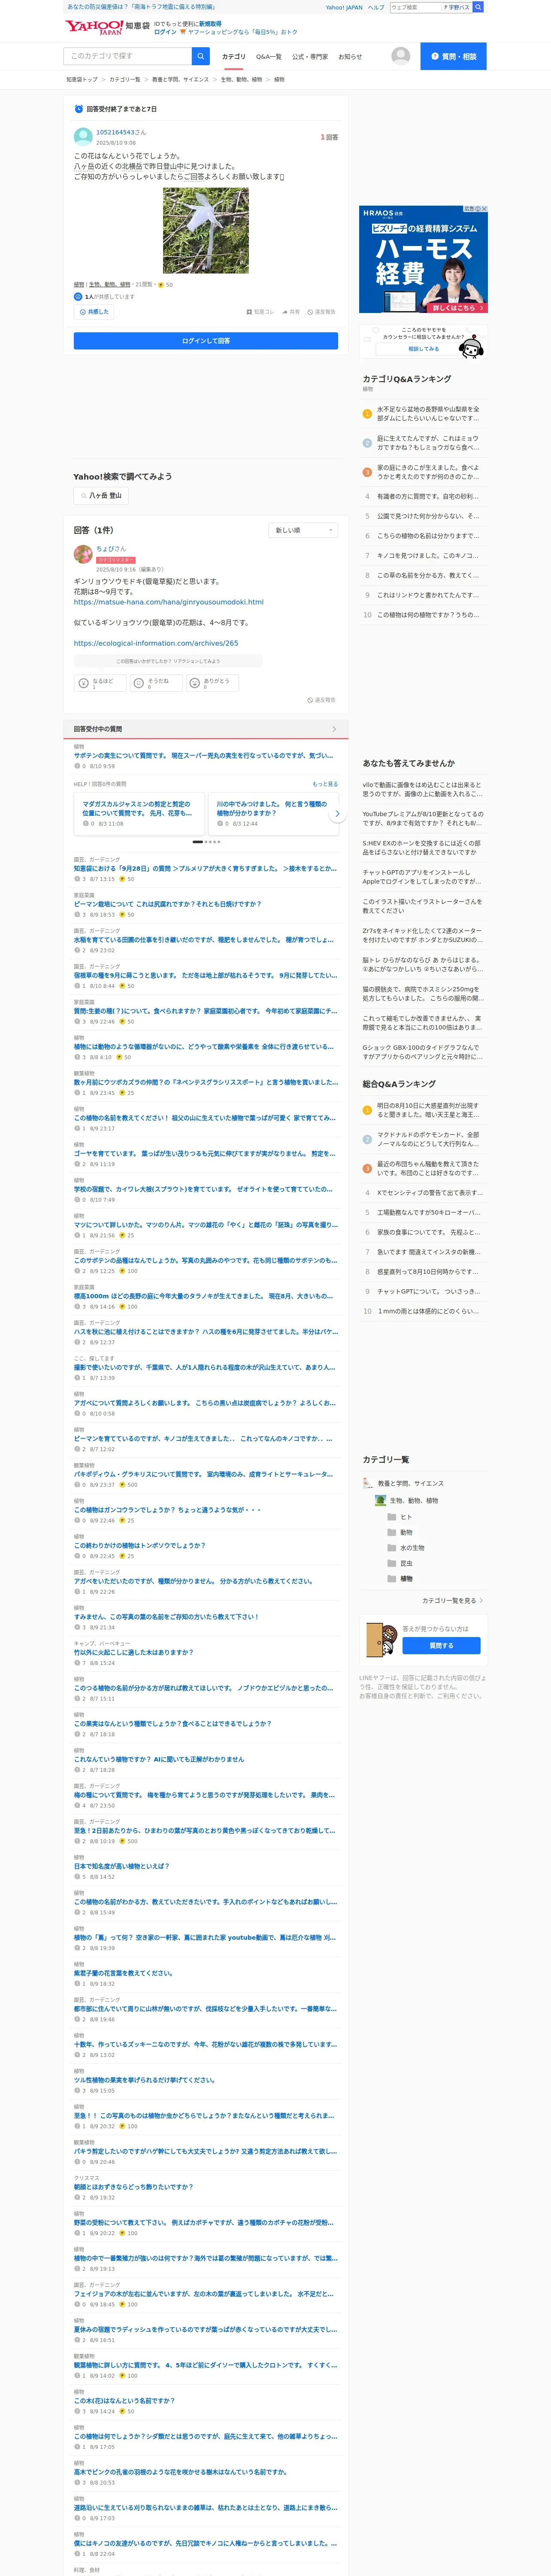Click the asker's teal avatar icon
This screenshot has width=551, height=2576.
point(83,137)
